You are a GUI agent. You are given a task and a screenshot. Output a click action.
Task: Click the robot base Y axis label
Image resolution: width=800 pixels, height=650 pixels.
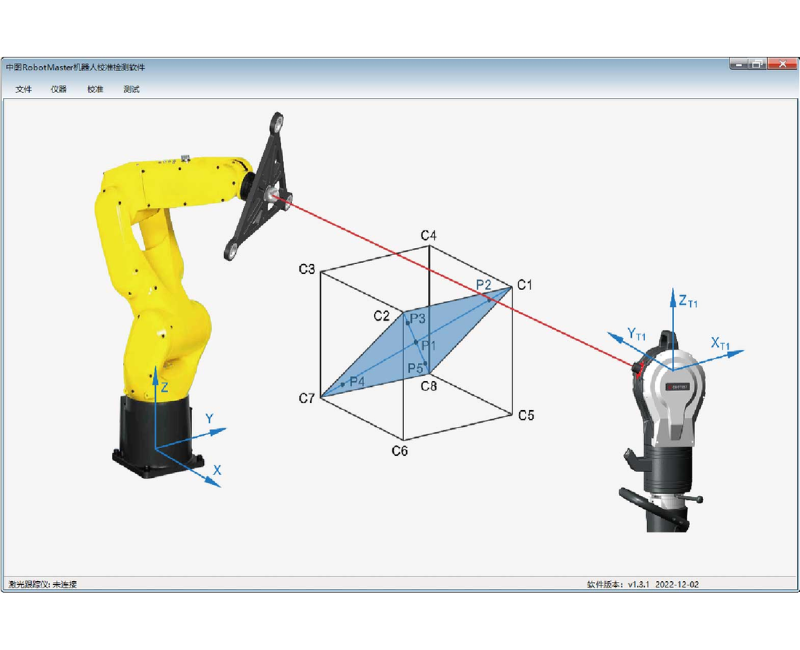tap(209, 419)
